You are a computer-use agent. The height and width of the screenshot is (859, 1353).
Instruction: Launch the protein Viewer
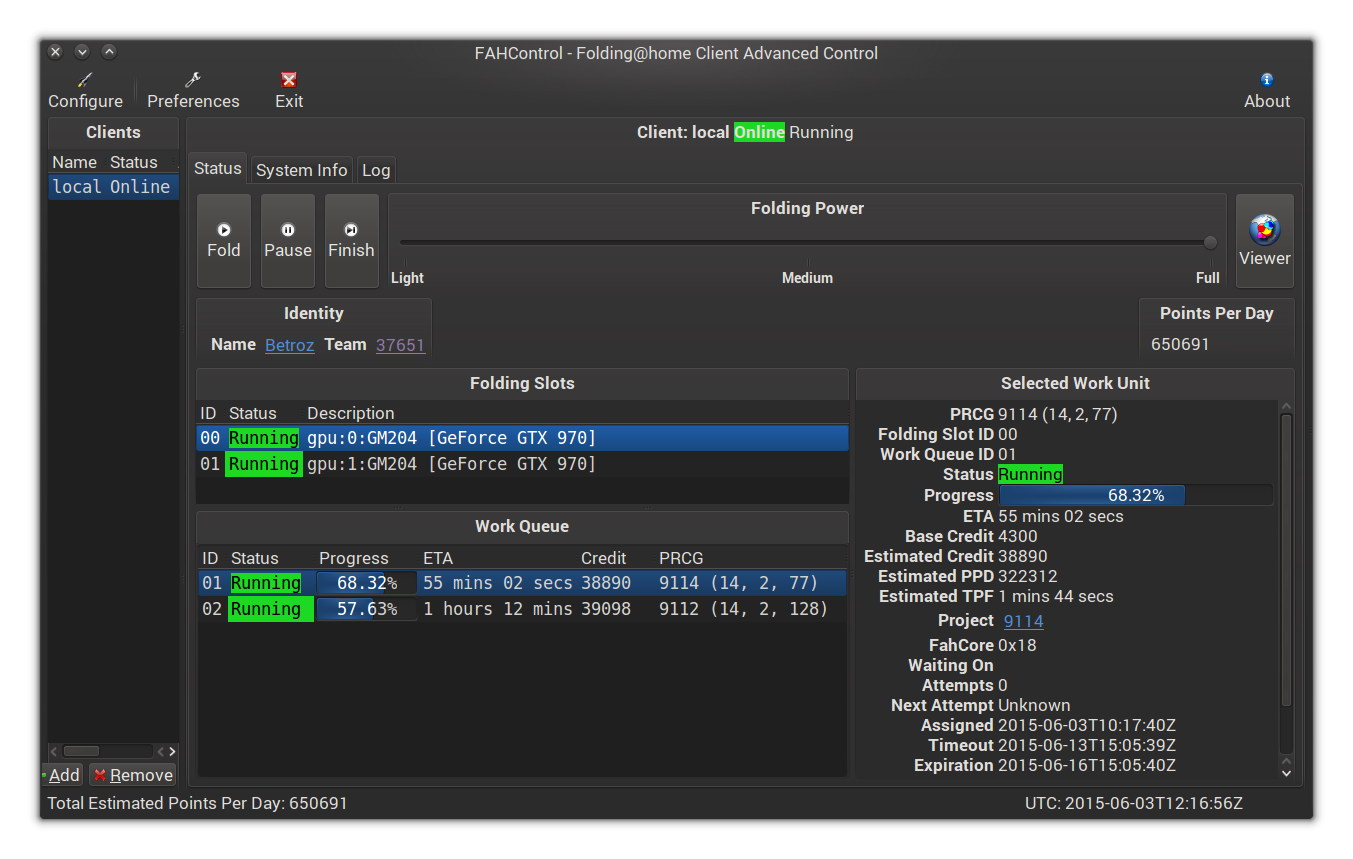1264,241
